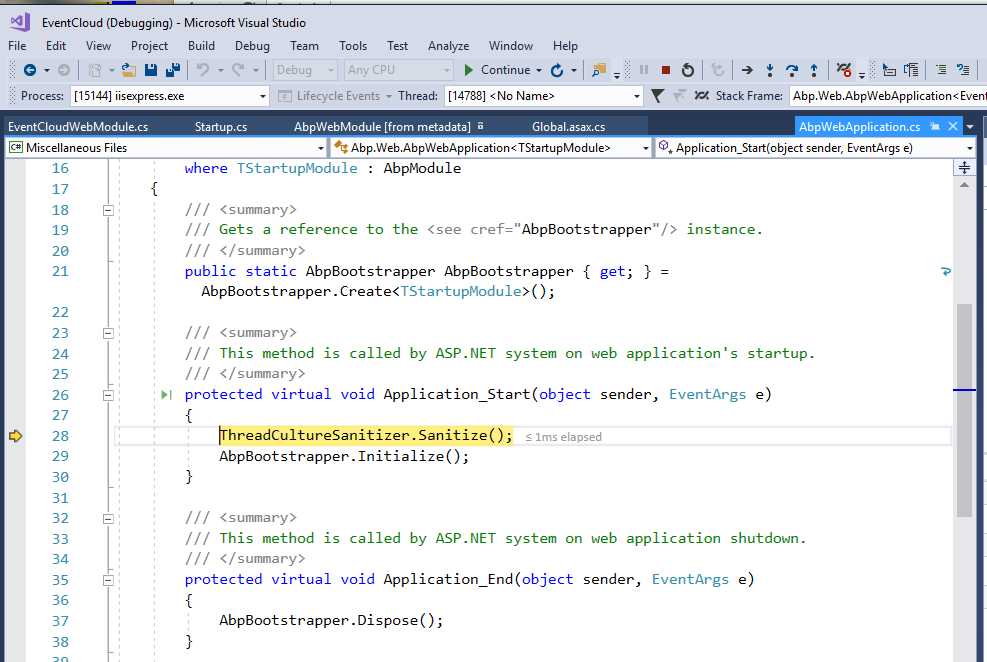Viewport: 987px width, 662px height.
Task: Open the document tab overflow dropdown
Action: [x=970, y=126]
